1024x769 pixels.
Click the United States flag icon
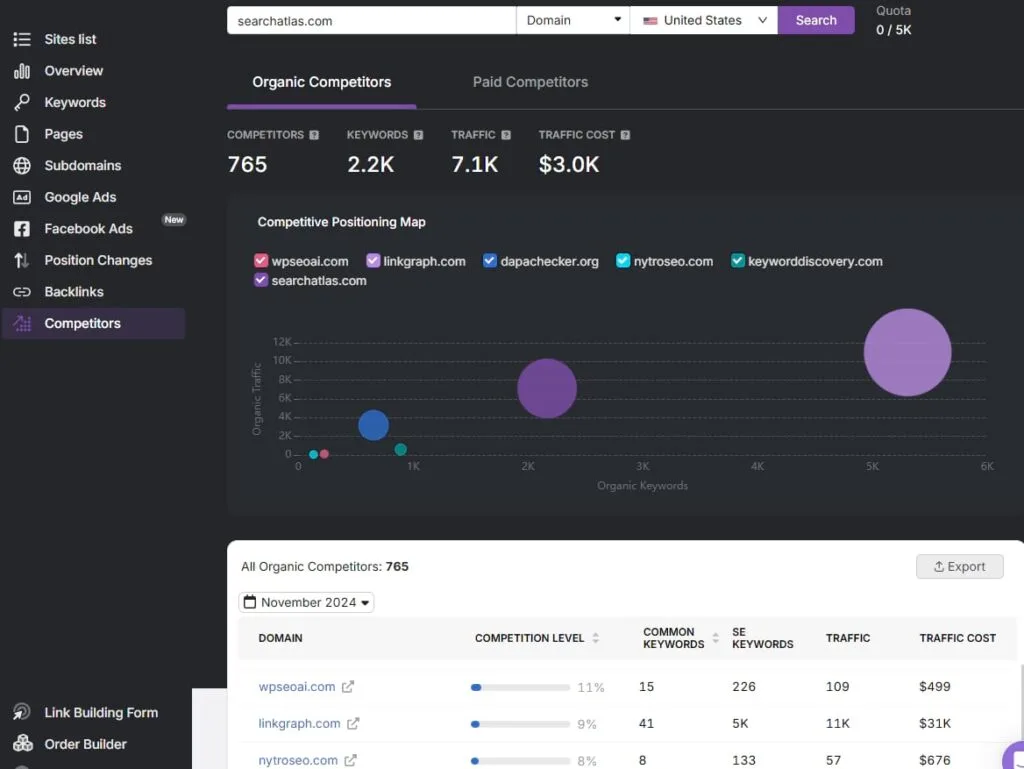pyautogui.click(x=650, y=21)
